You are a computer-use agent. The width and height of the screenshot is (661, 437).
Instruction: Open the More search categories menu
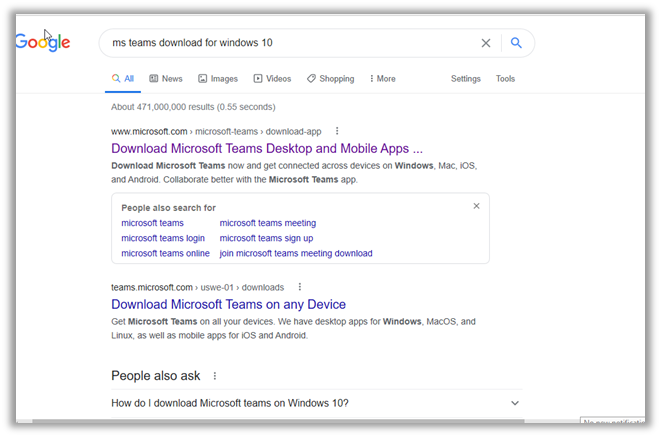(382, 79)
